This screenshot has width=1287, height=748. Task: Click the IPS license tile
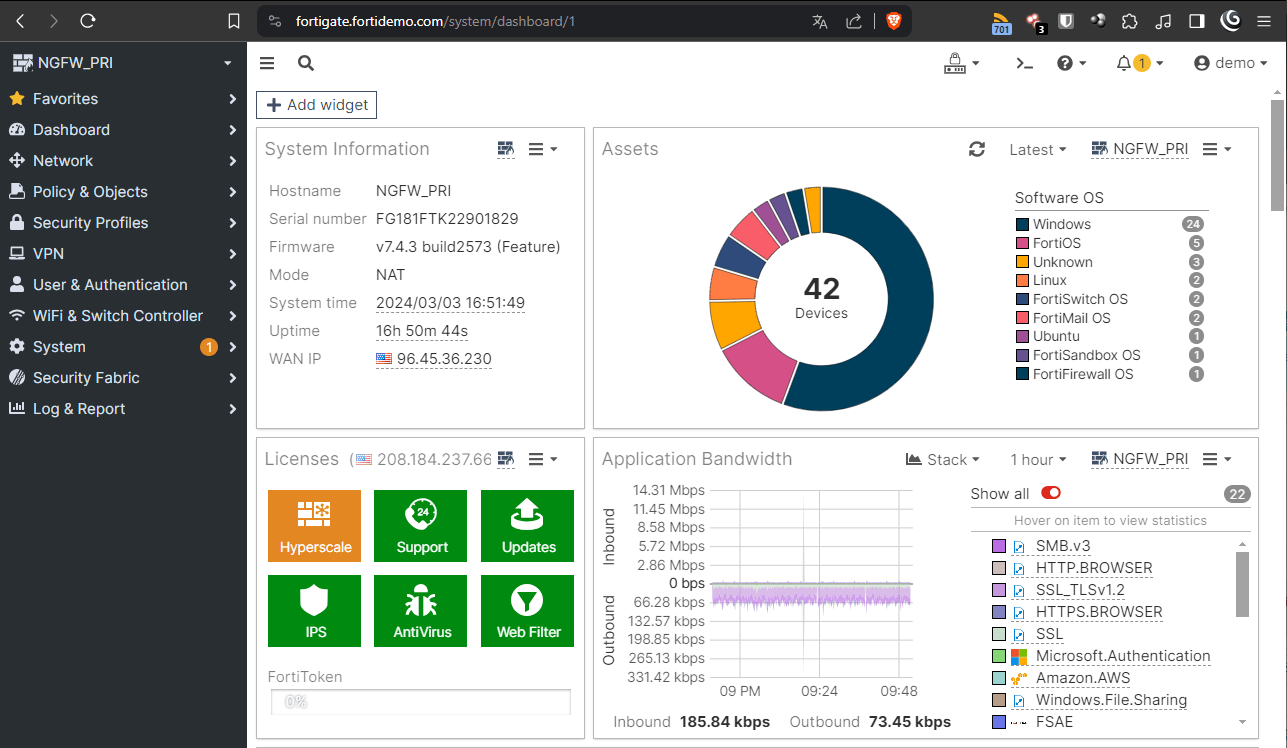(315, 611)
